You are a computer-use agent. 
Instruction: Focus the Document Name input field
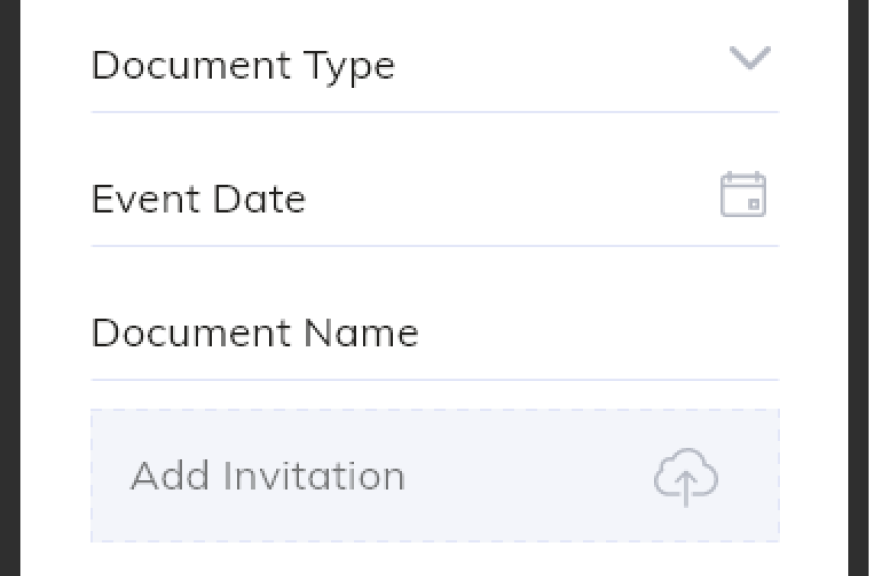coord(435,334)
